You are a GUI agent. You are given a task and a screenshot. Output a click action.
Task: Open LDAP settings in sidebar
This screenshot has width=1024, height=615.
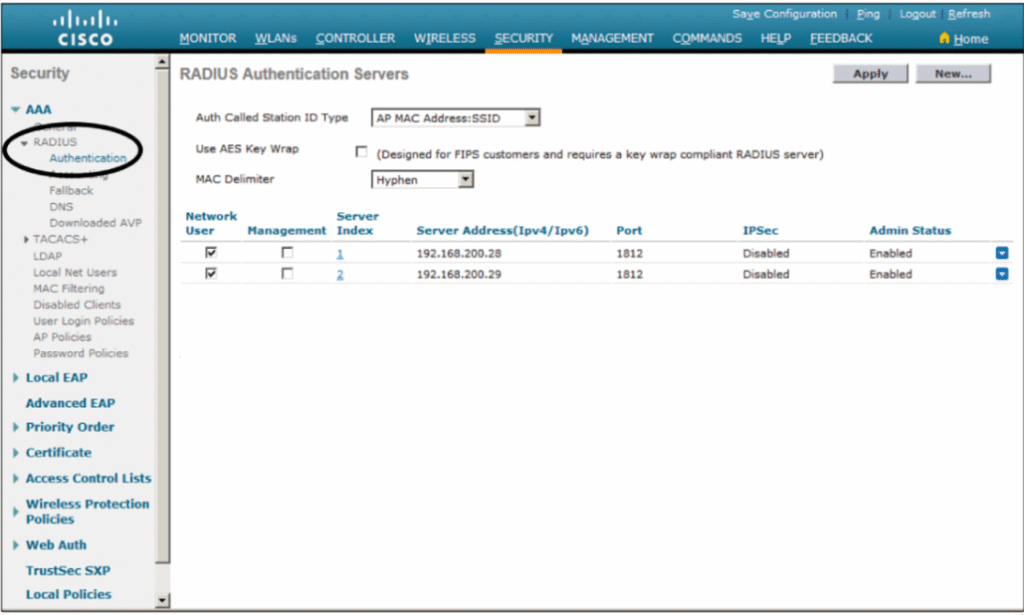(x=48, y=256)
